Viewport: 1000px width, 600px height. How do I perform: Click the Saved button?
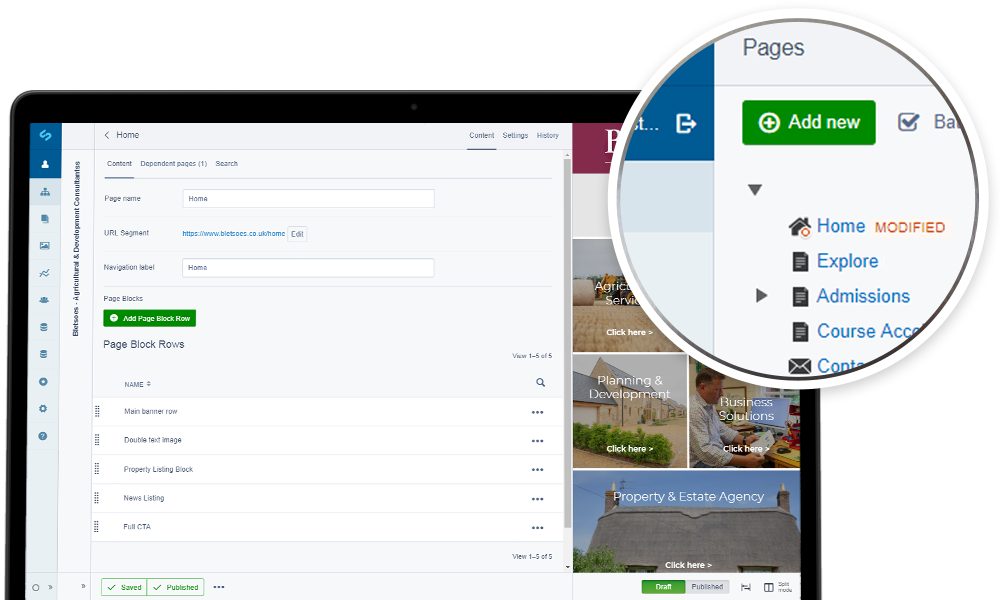pos(124,587)
